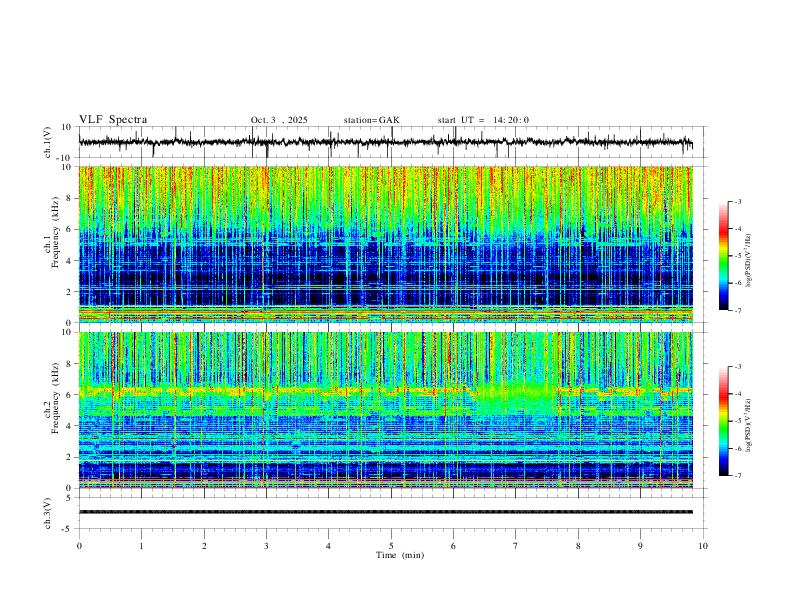Click the "-5" tick on ch.3(V) axis
This screenshot has height=612, width=792.
point(67,529)
